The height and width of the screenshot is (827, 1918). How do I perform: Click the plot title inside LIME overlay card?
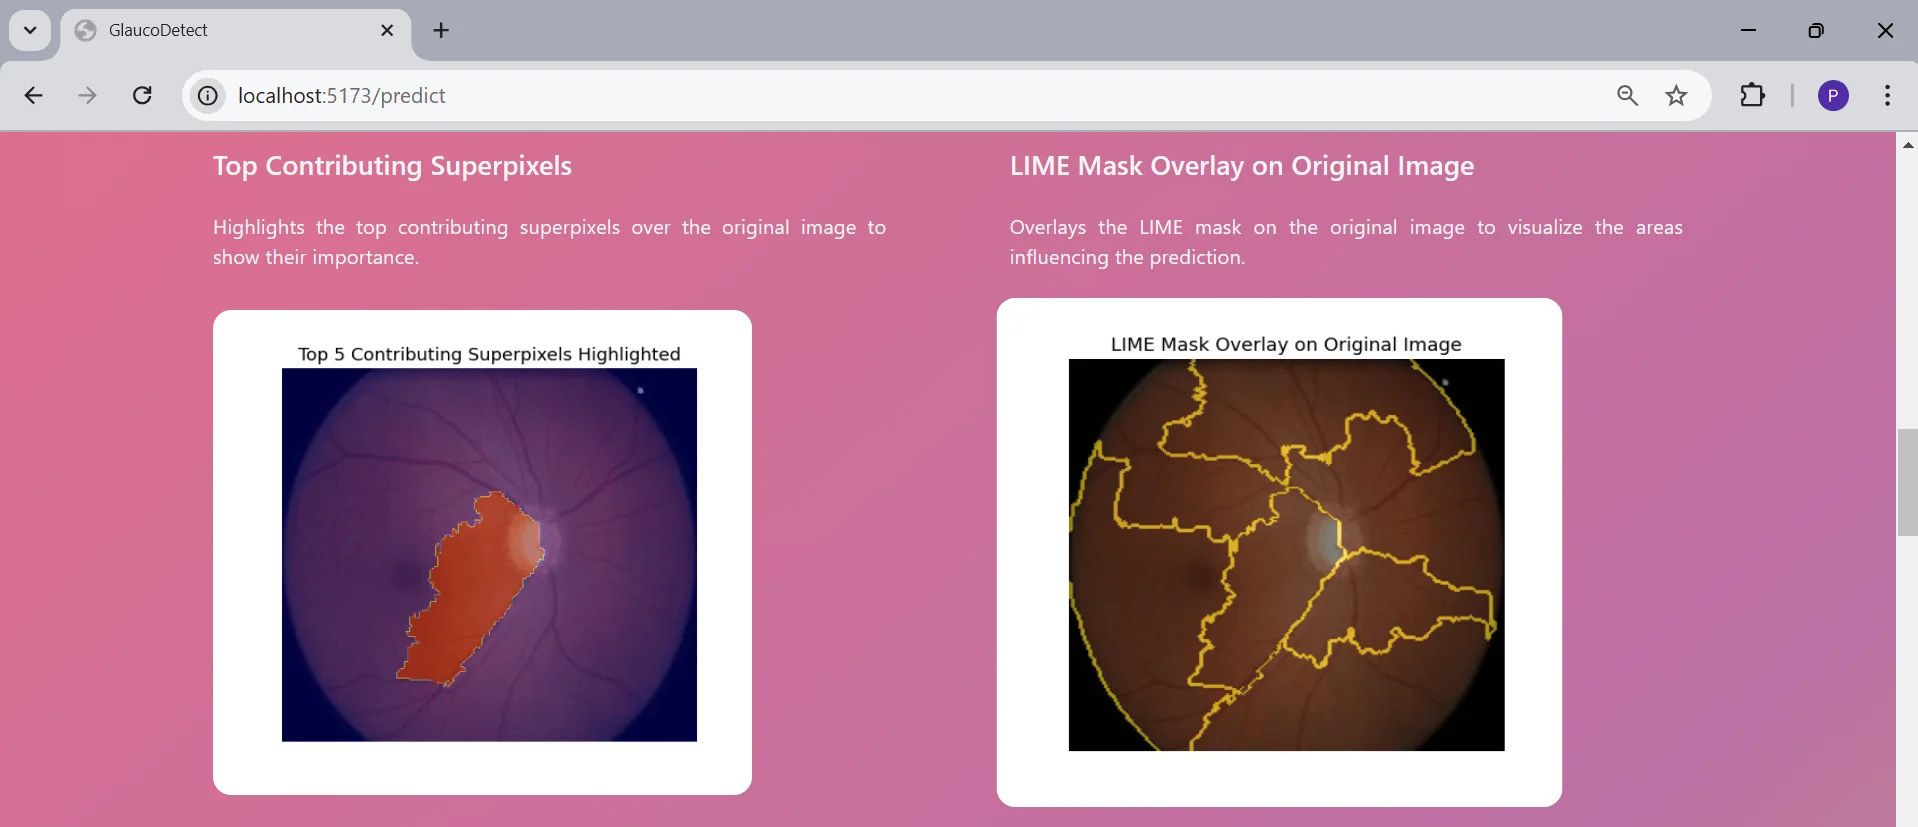[x=1286, y=344]
